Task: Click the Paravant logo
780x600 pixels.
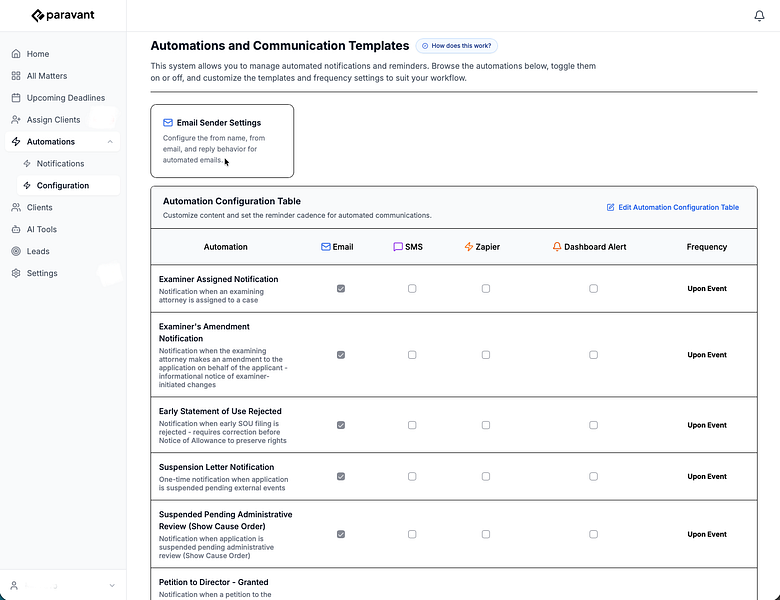Action: click(63, 15)
